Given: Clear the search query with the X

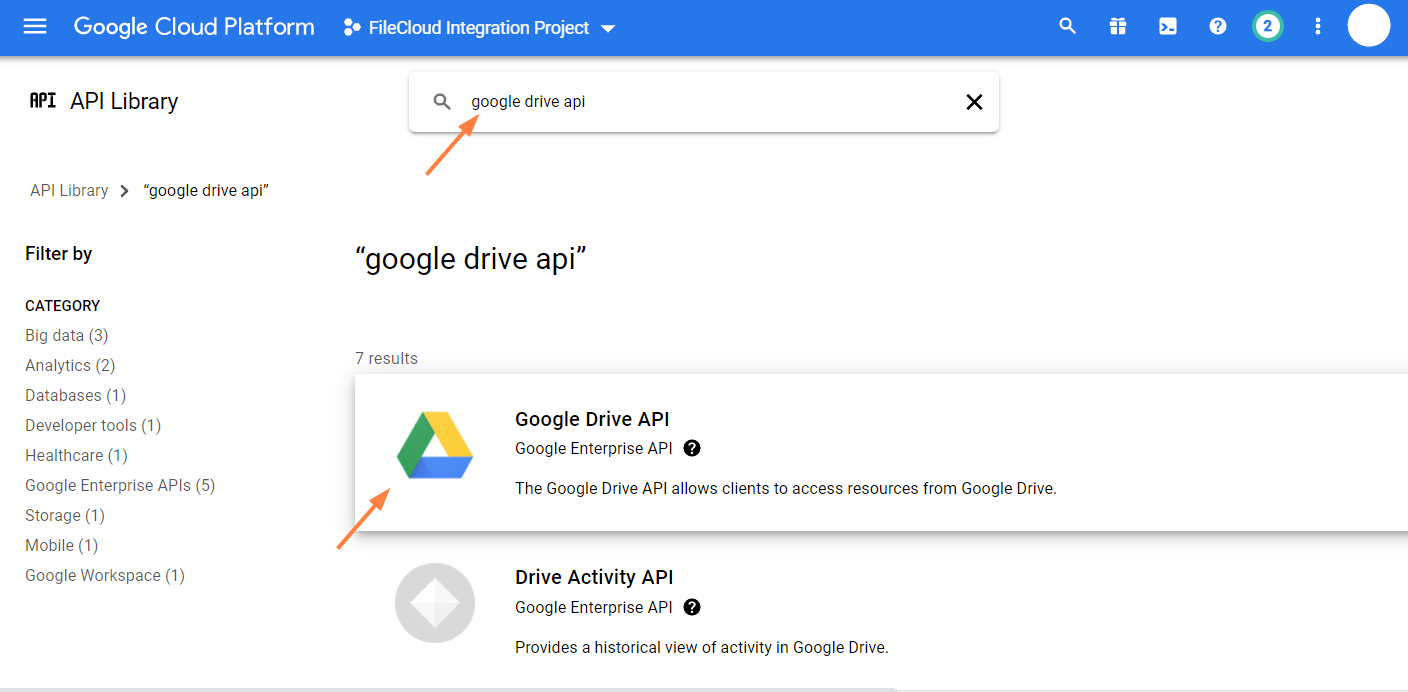Looking at the screenshot, I should click(974, 101).
